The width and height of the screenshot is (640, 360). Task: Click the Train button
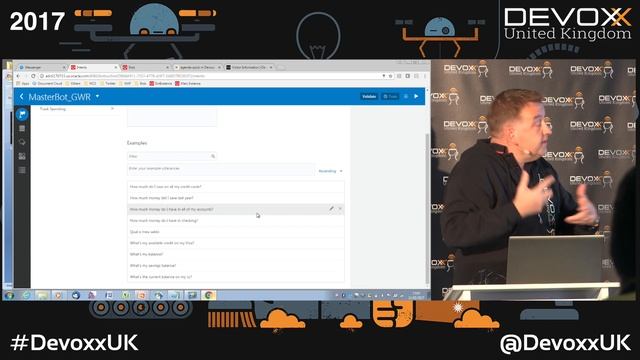390,97
